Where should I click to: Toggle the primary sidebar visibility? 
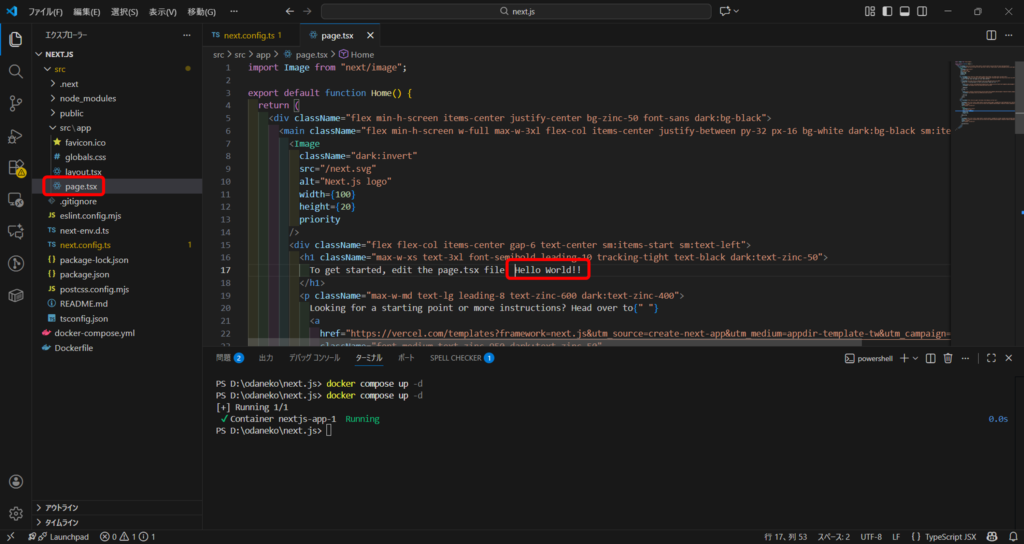click(885, 11)
